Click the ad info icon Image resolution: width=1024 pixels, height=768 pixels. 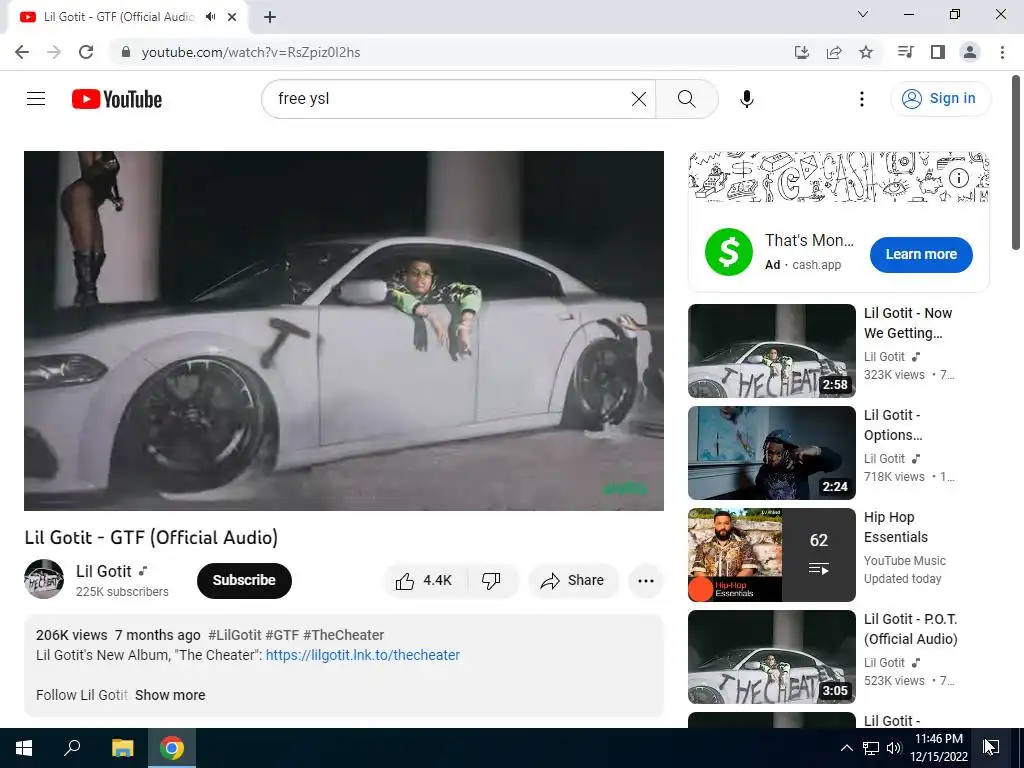pos(958,178)
